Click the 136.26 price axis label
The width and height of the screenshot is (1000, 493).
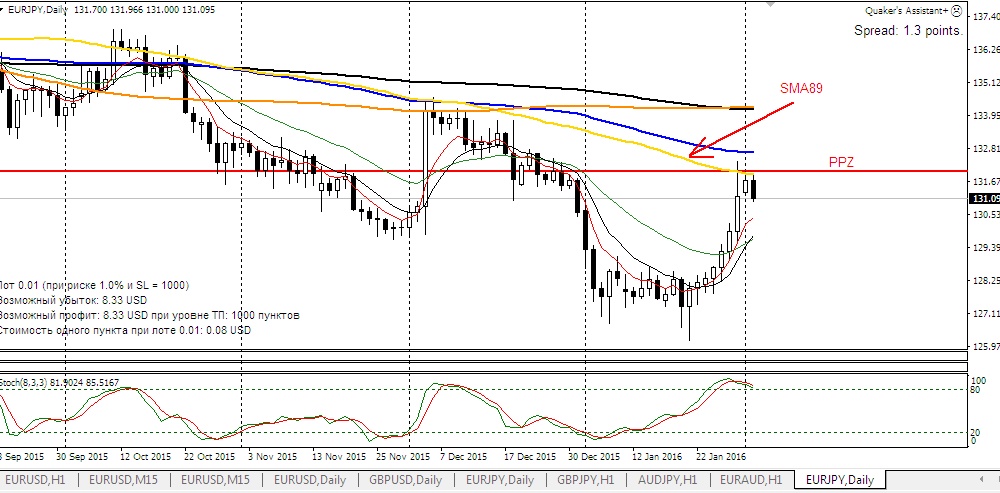click(x=986, y=49)
